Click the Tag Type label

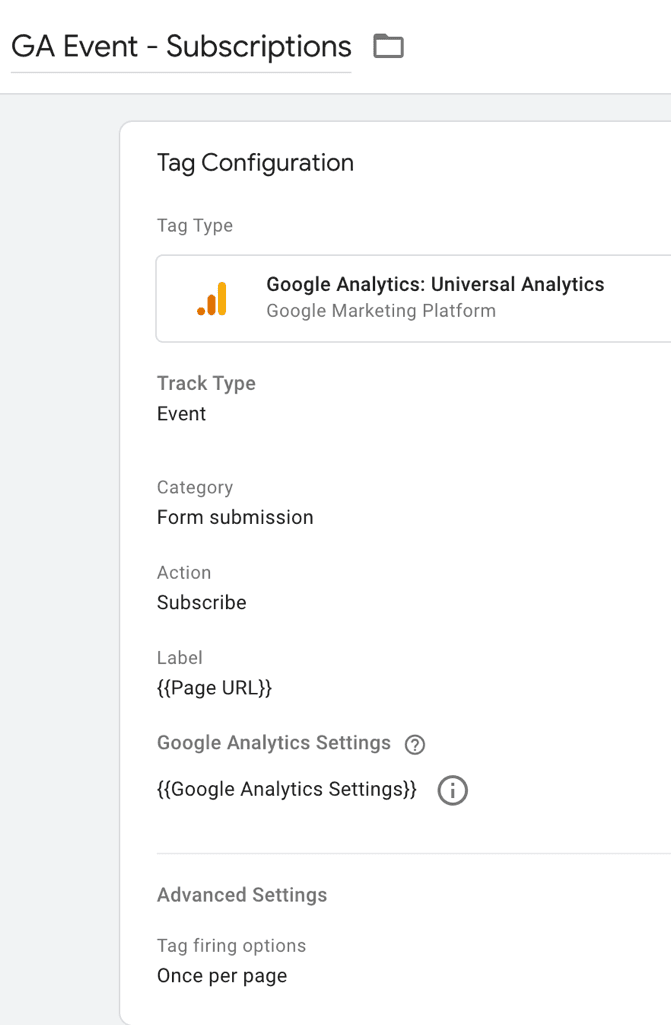[195, 226]
